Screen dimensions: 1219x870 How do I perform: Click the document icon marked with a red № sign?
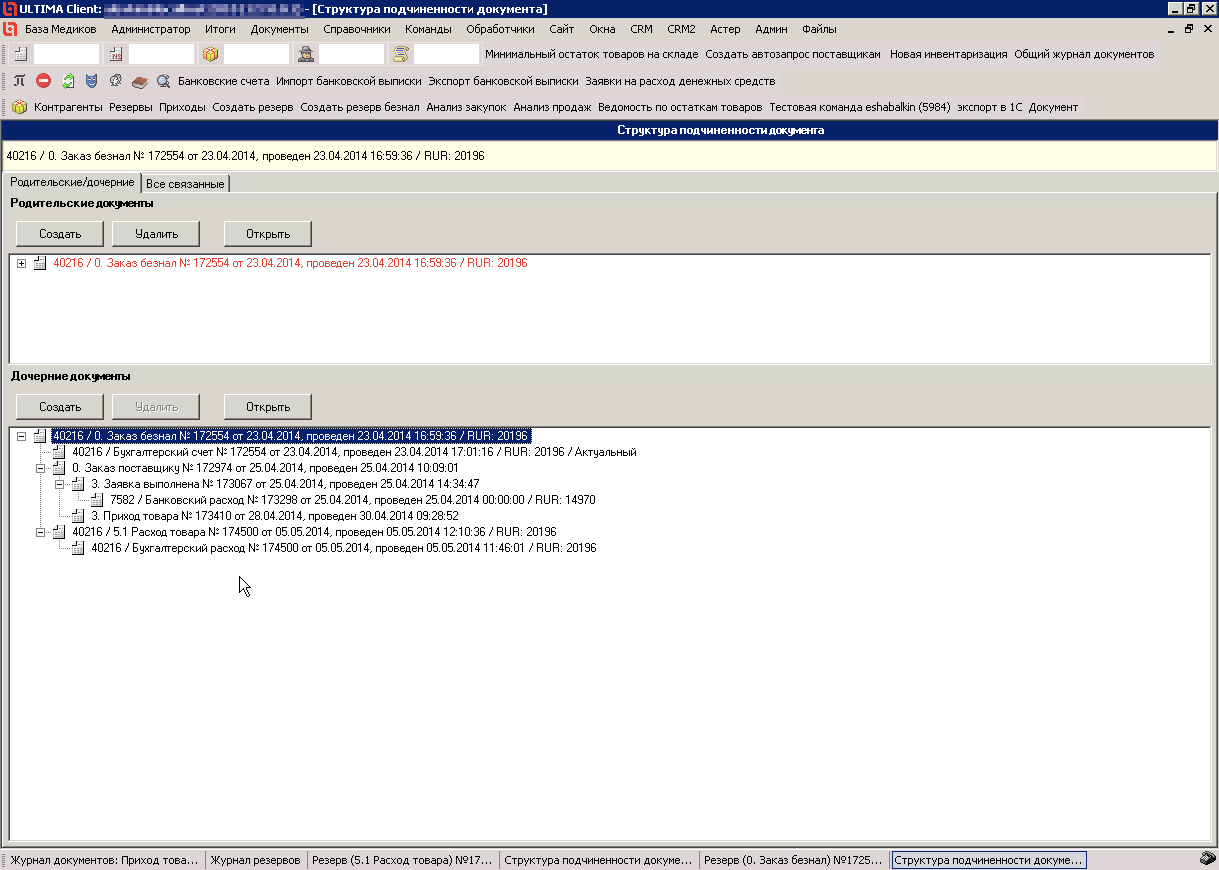[115, 54]
